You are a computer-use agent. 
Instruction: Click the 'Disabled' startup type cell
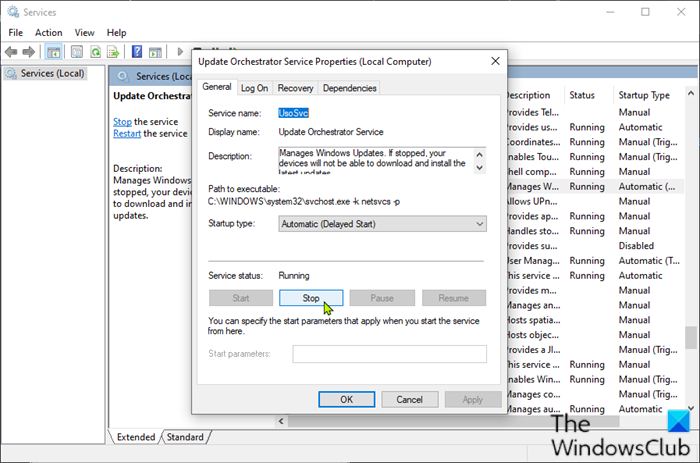pos(636,246)
